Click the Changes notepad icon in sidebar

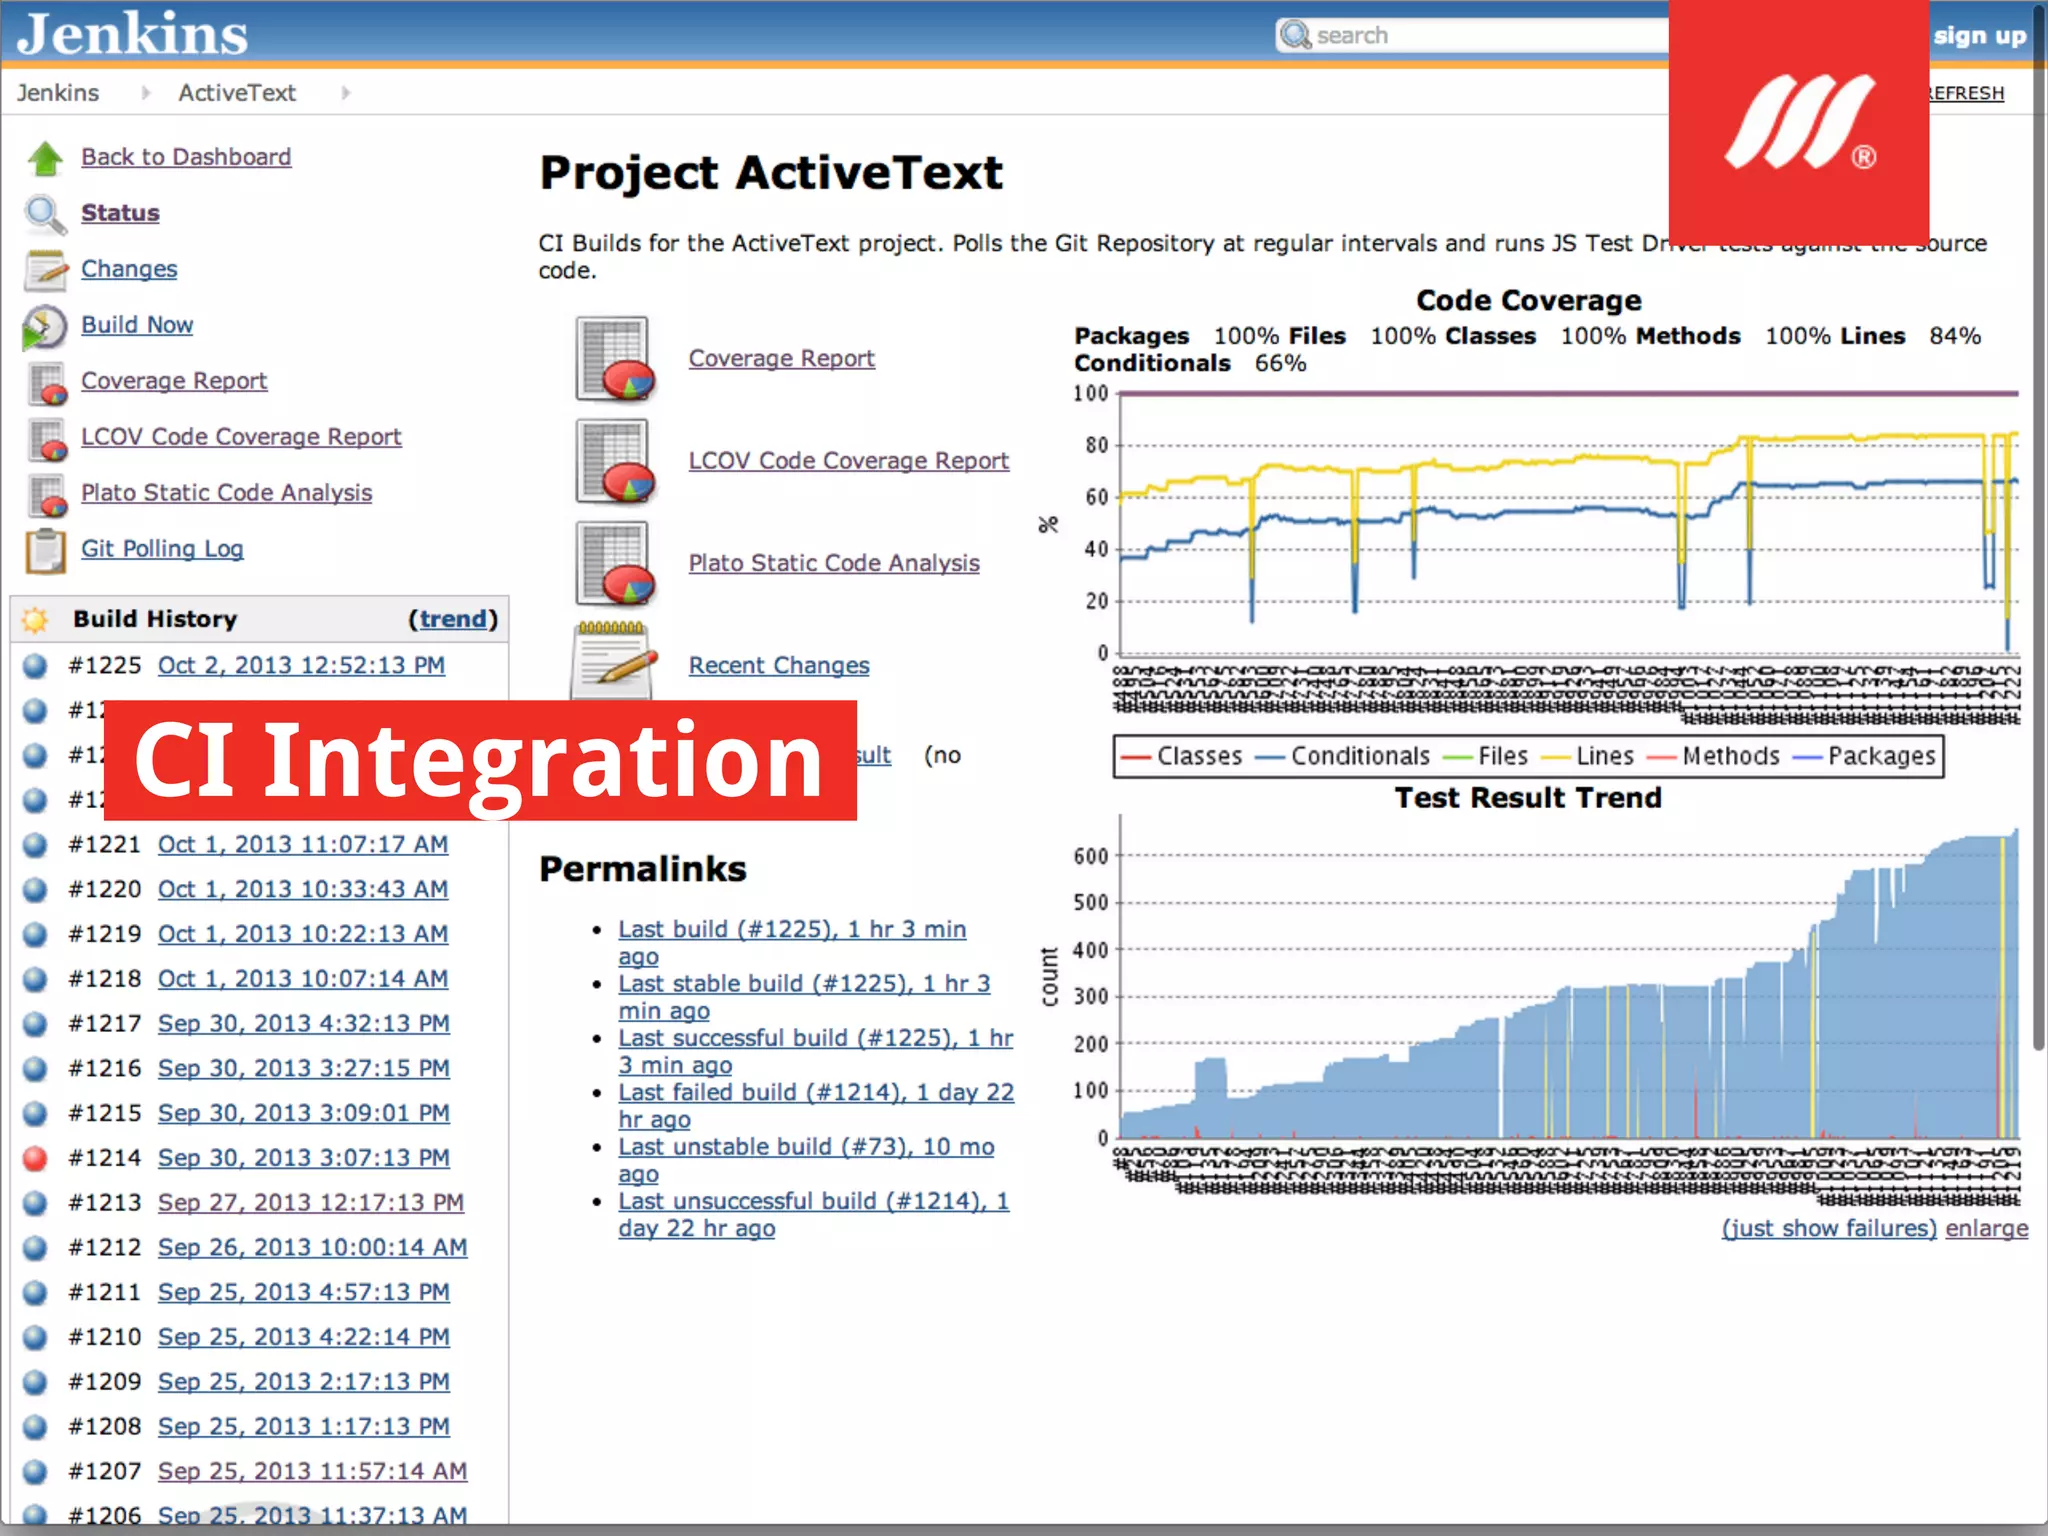pos(46,270)
